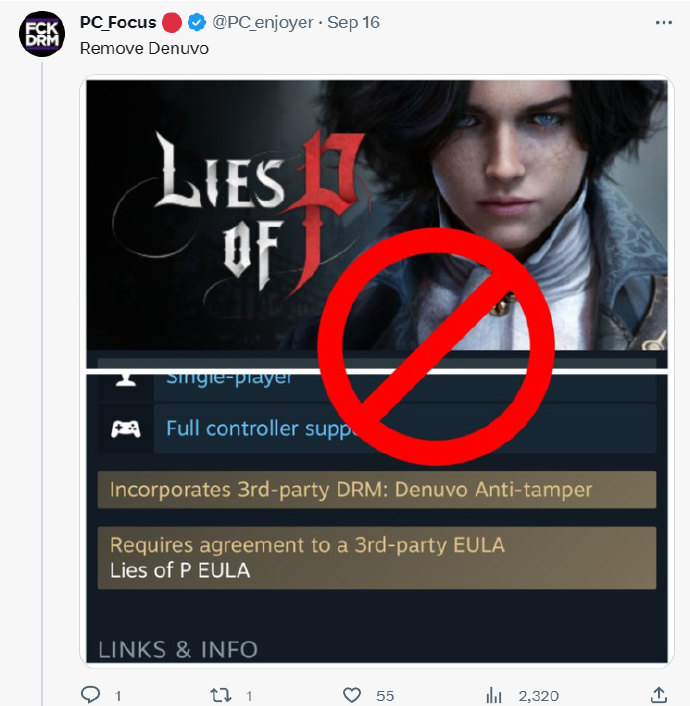Like the tweet with the heart icon
This screenshot has height=706, width=690.
[x=352, y=695]
